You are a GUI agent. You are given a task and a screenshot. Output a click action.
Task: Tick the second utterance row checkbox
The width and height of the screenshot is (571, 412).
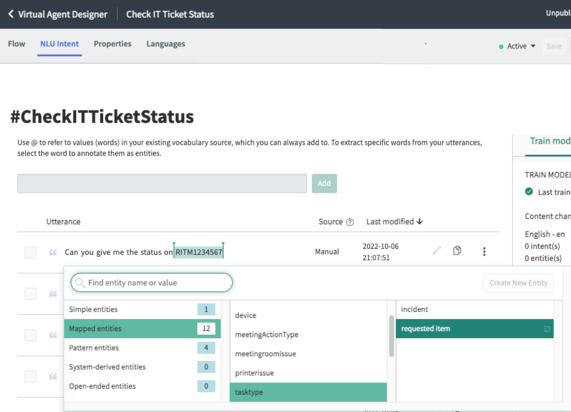(x=31, y=294)
